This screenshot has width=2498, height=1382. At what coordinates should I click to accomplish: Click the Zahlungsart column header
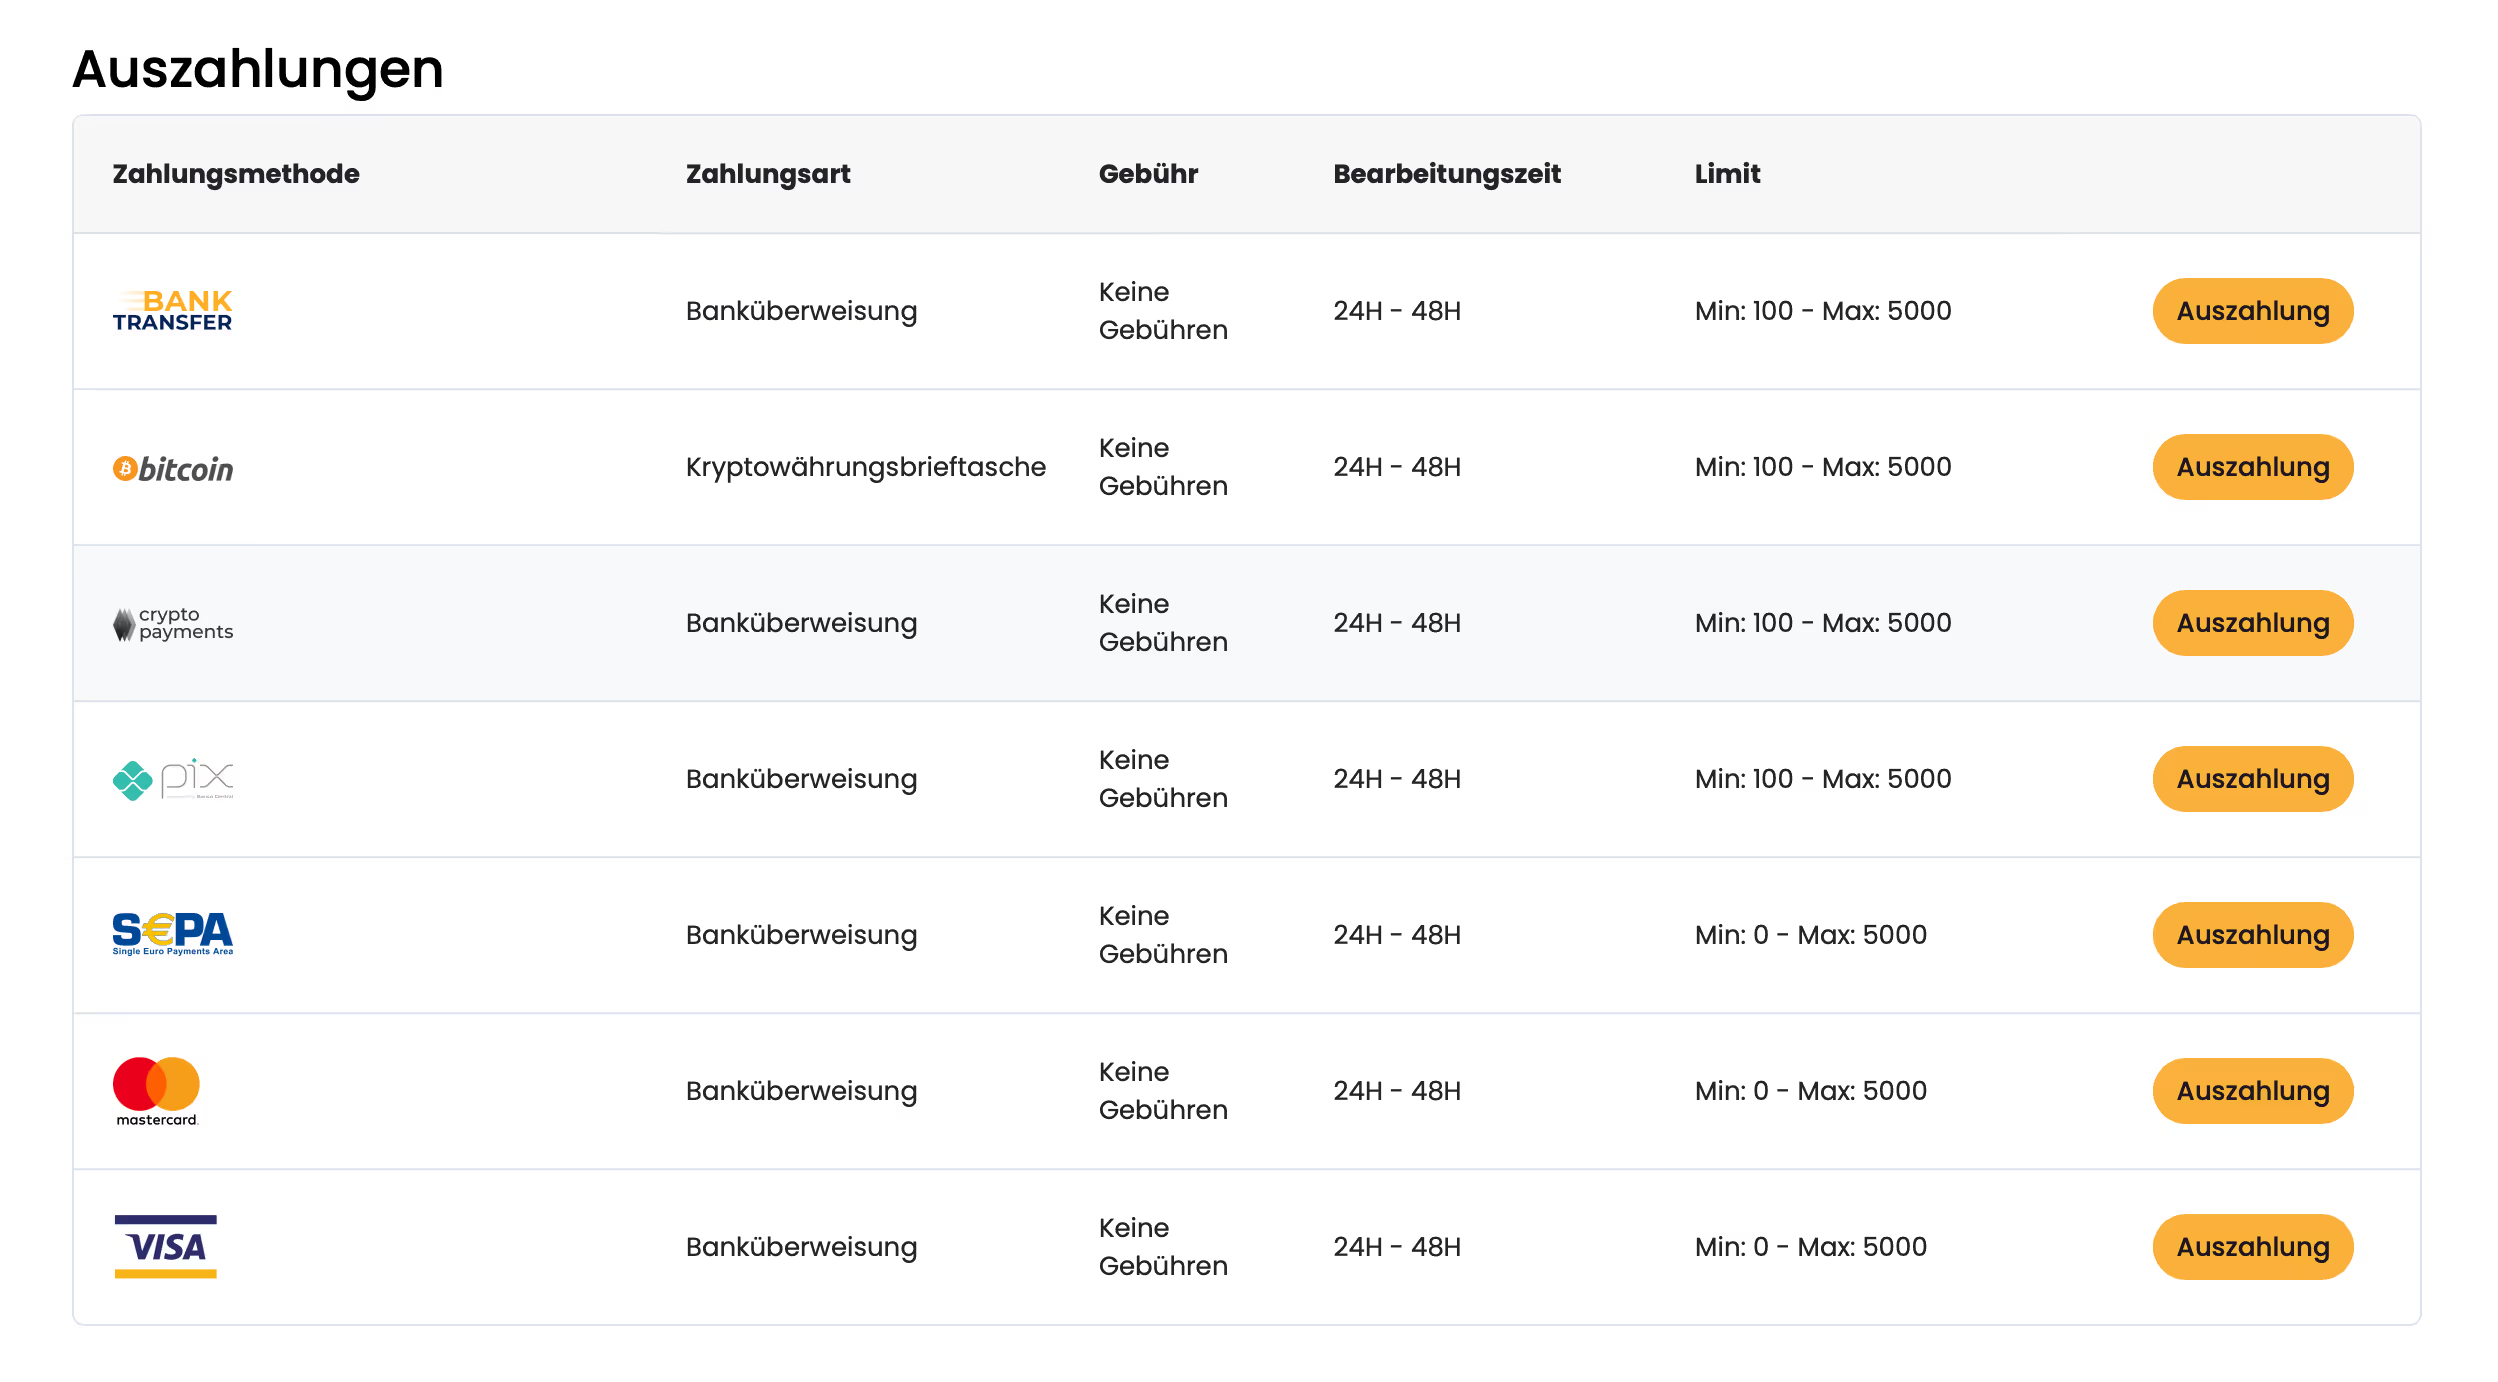pyautogui.click(x=768, y=174)
